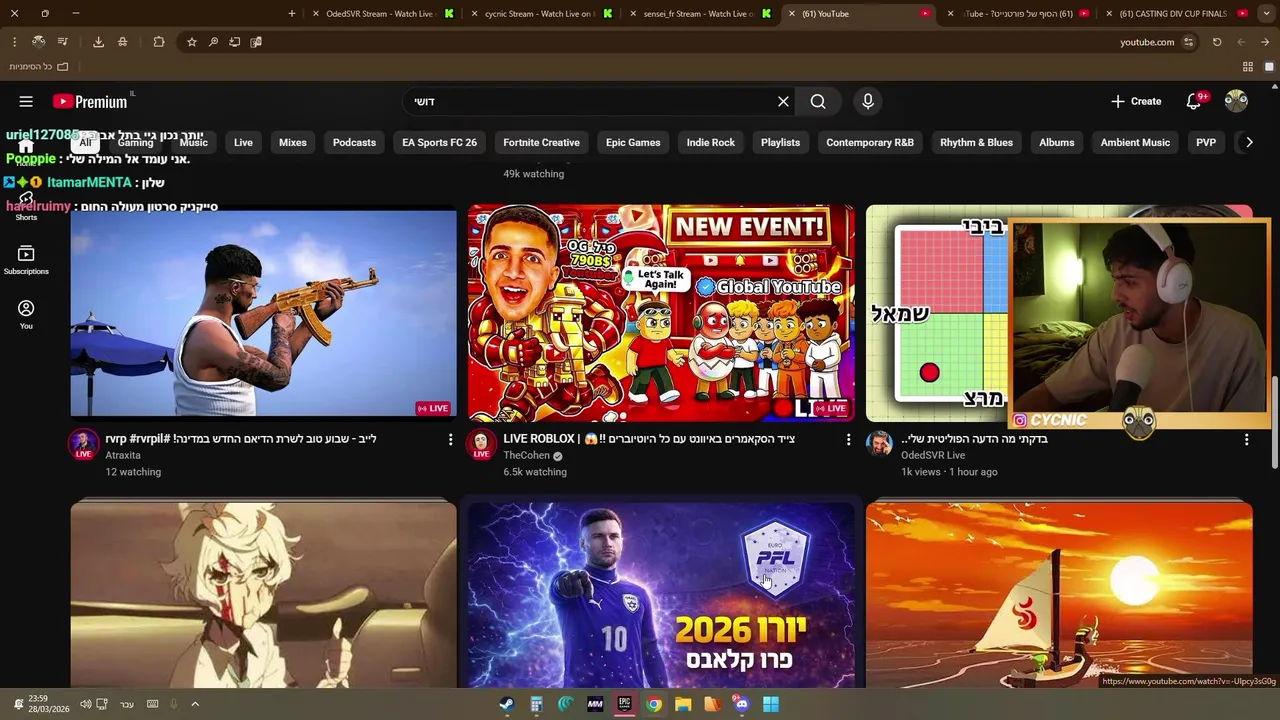Image resolution: width=1280 pixels, height=720 pixels.
Task: Open Steam from the taskbar
Action: (507, 704)
